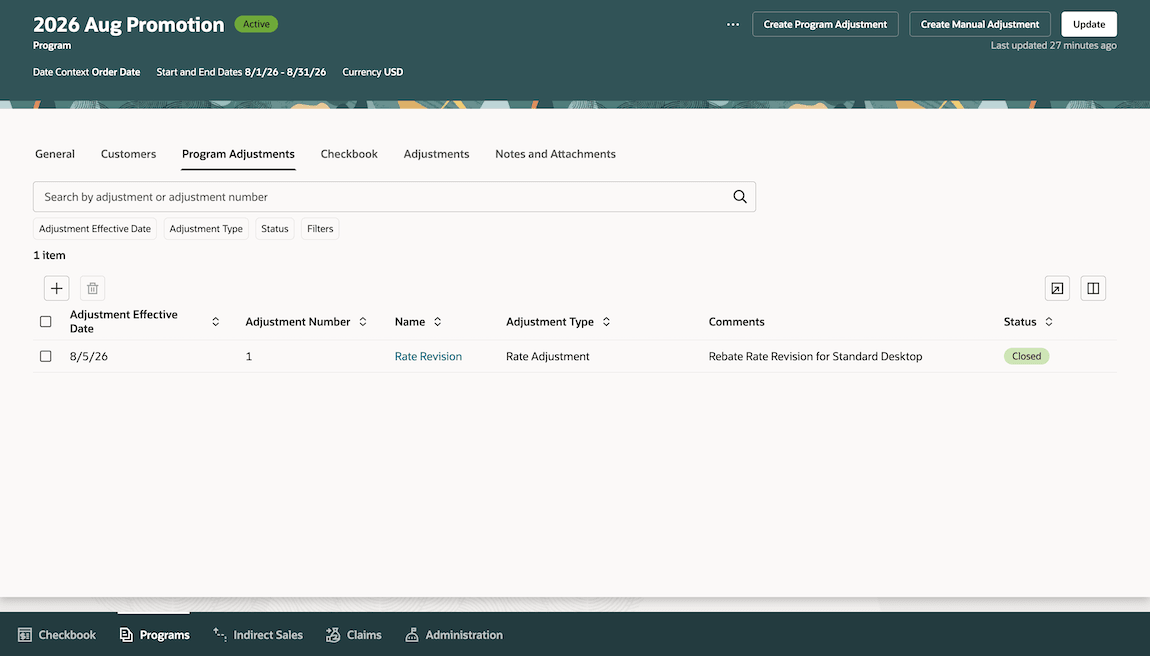Click the Update button
1150x656 pixels.
1089,24
